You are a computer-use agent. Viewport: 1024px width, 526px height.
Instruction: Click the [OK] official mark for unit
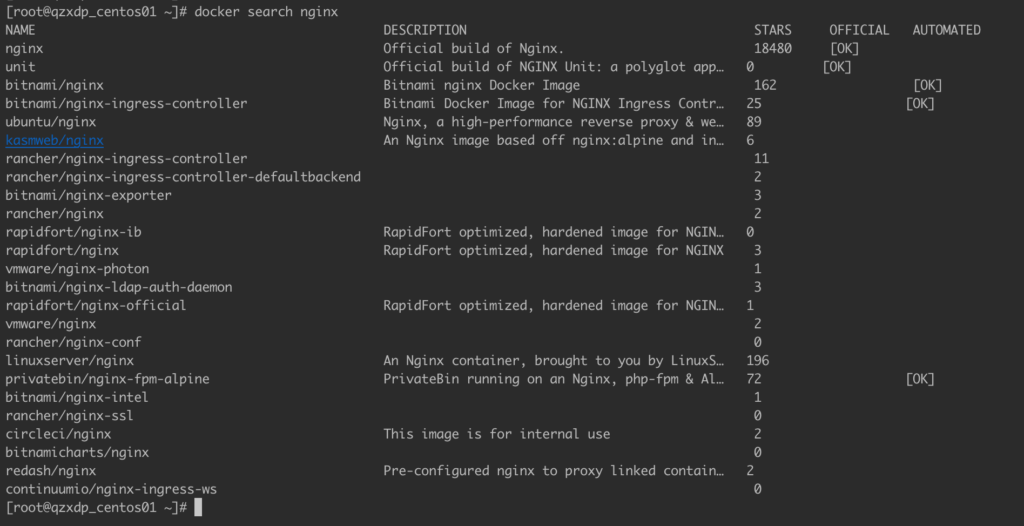837,67
